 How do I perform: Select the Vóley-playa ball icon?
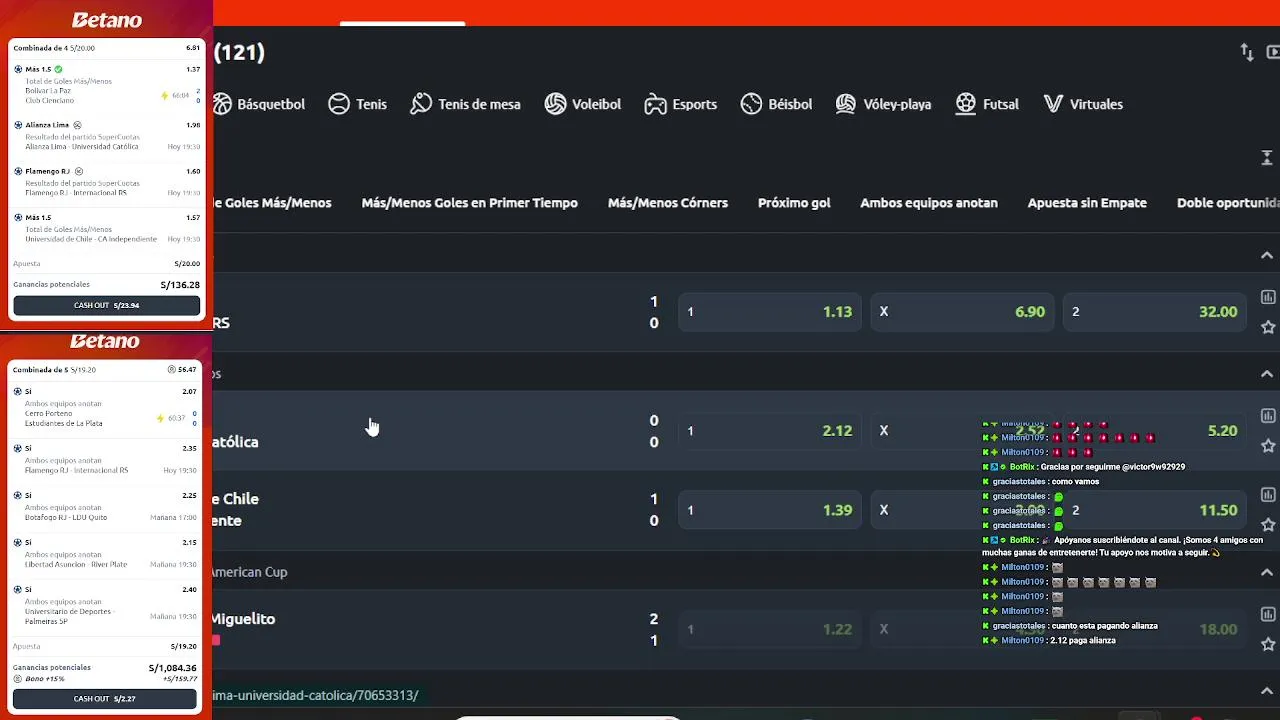[846, 104]
